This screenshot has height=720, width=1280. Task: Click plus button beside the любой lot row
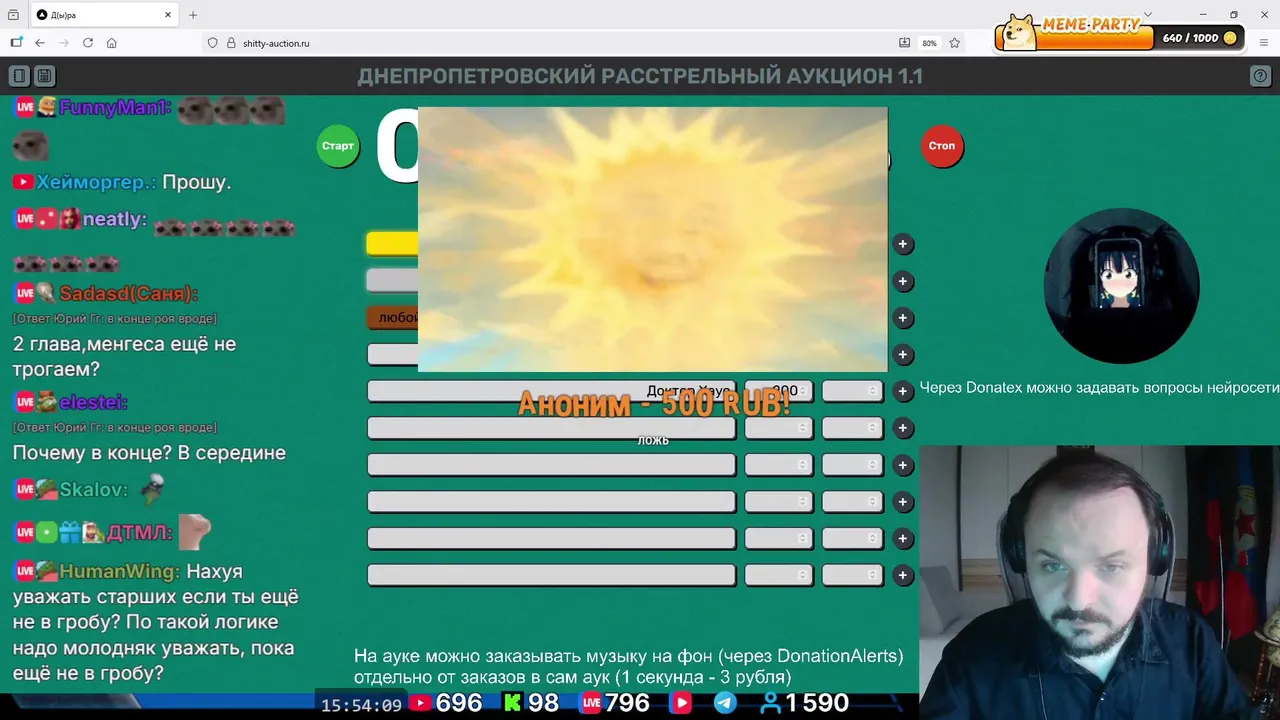(903, 318)
